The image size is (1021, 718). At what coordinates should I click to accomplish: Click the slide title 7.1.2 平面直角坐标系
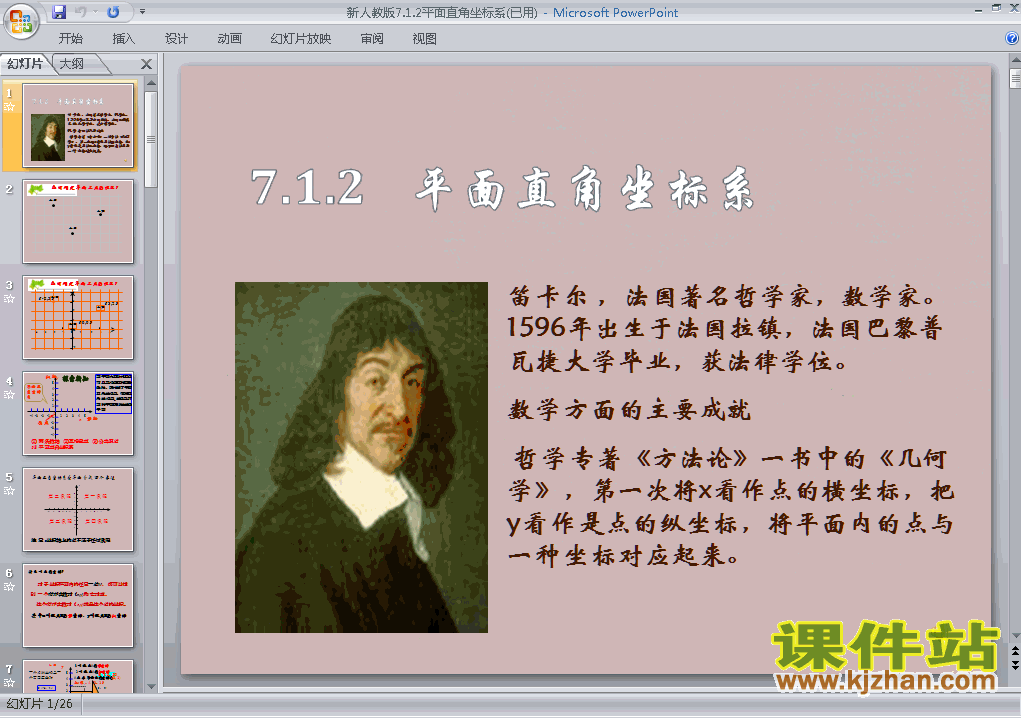coord(502,189)
